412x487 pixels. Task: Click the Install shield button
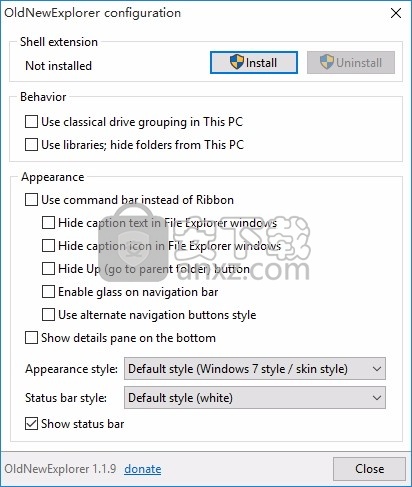click(x=254, y=62)
